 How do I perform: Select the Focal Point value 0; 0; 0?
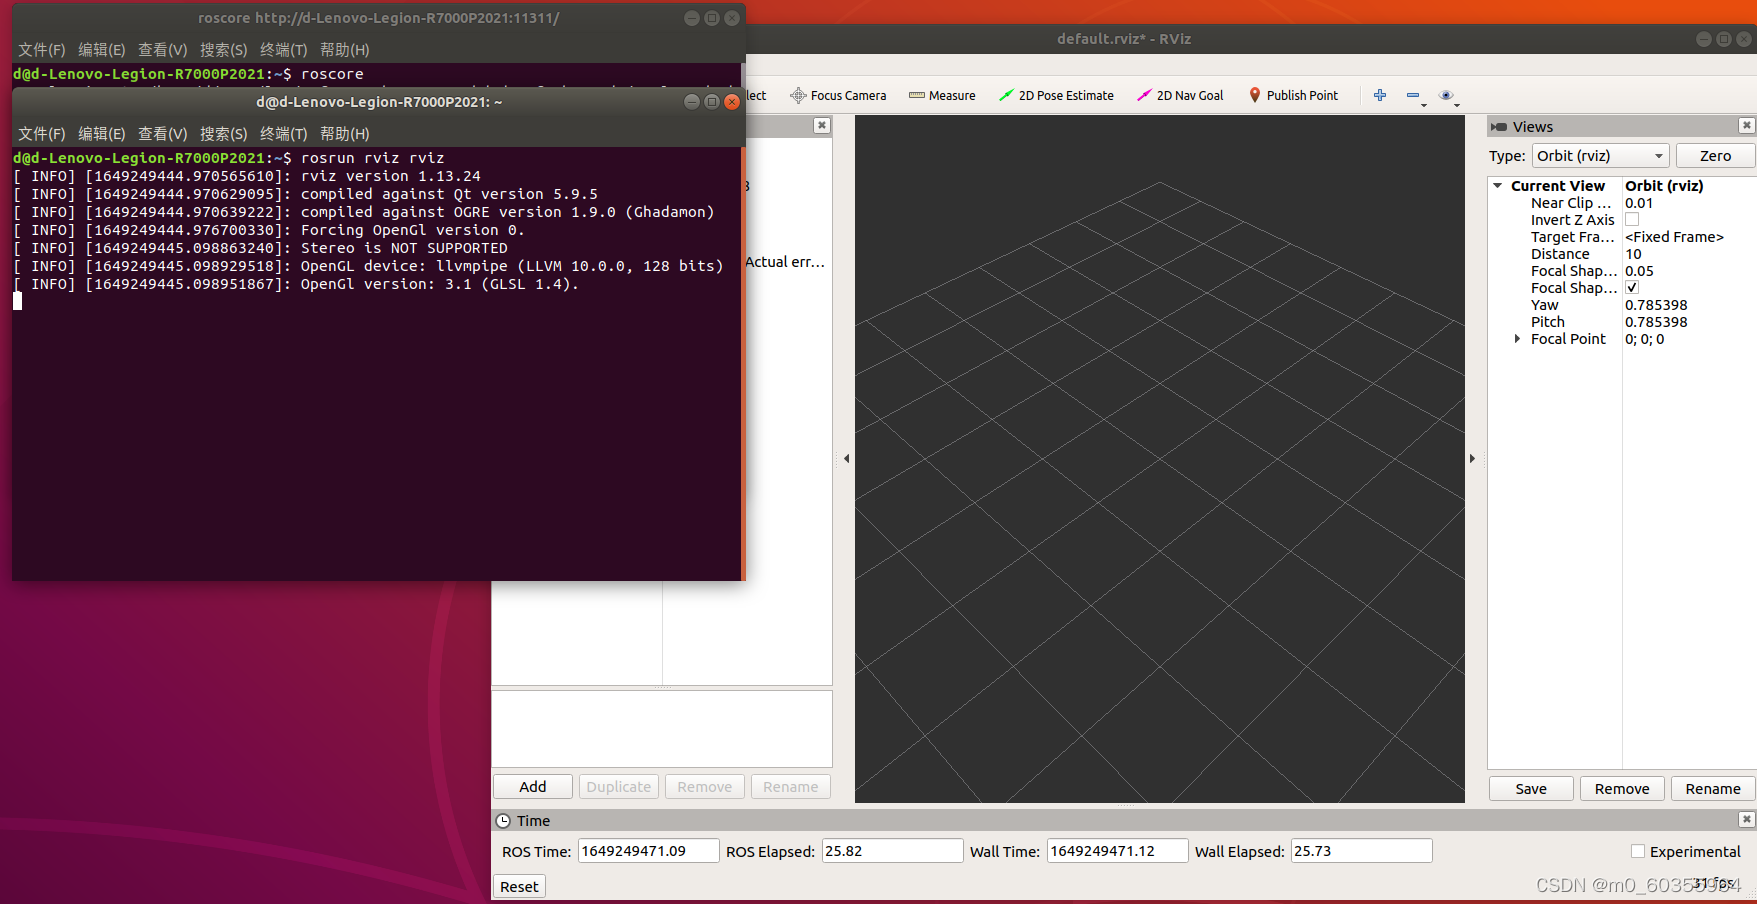coord(1644,339)
